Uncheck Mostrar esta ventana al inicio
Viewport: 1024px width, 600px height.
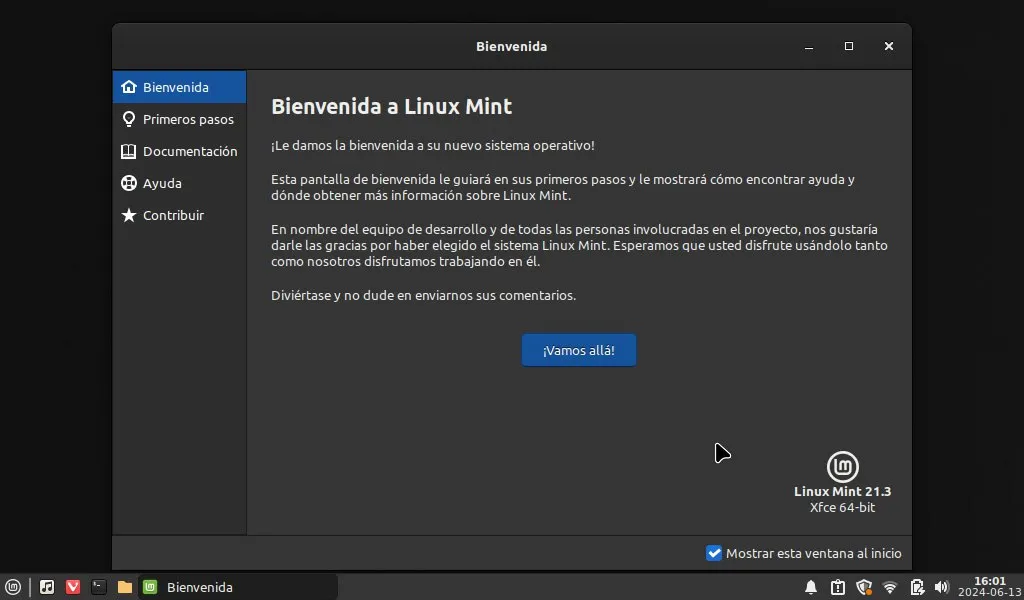714,553
